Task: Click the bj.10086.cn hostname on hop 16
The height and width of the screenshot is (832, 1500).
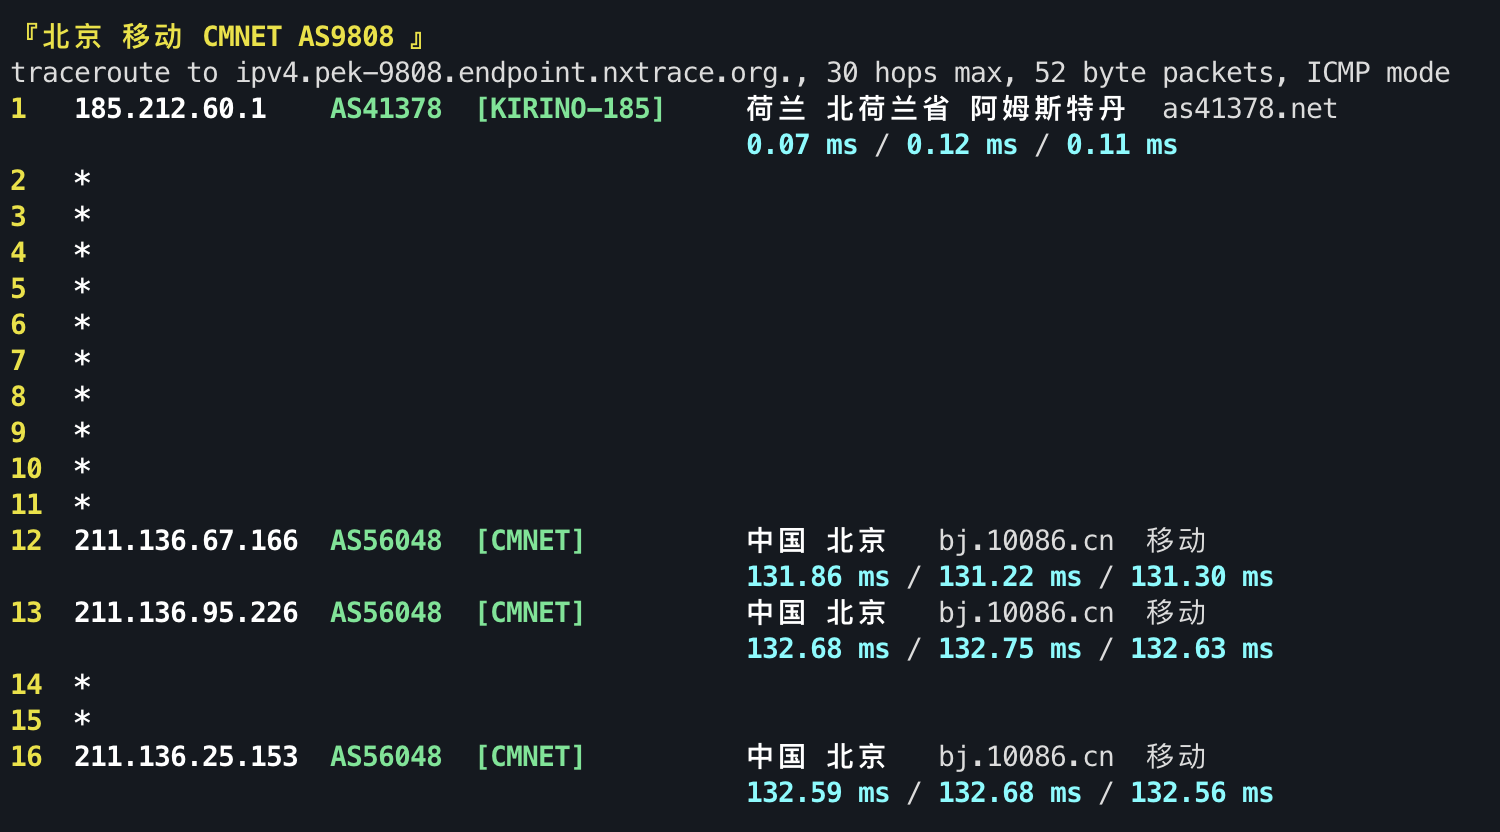Action: [1026, 757]
